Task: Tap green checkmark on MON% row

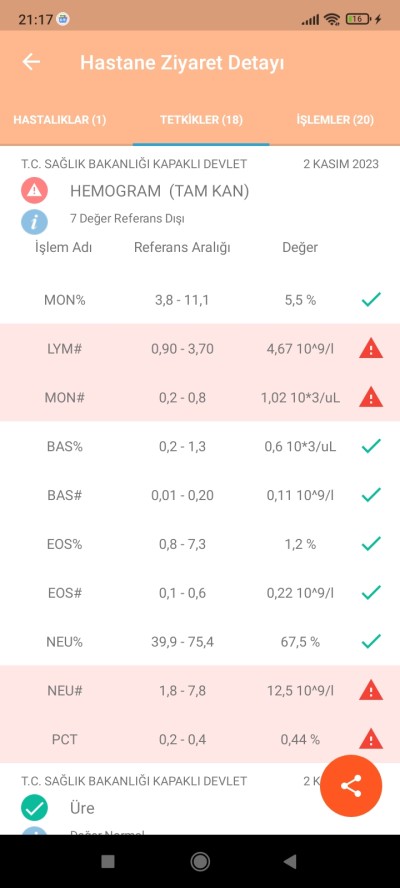Action: (371, 300)
